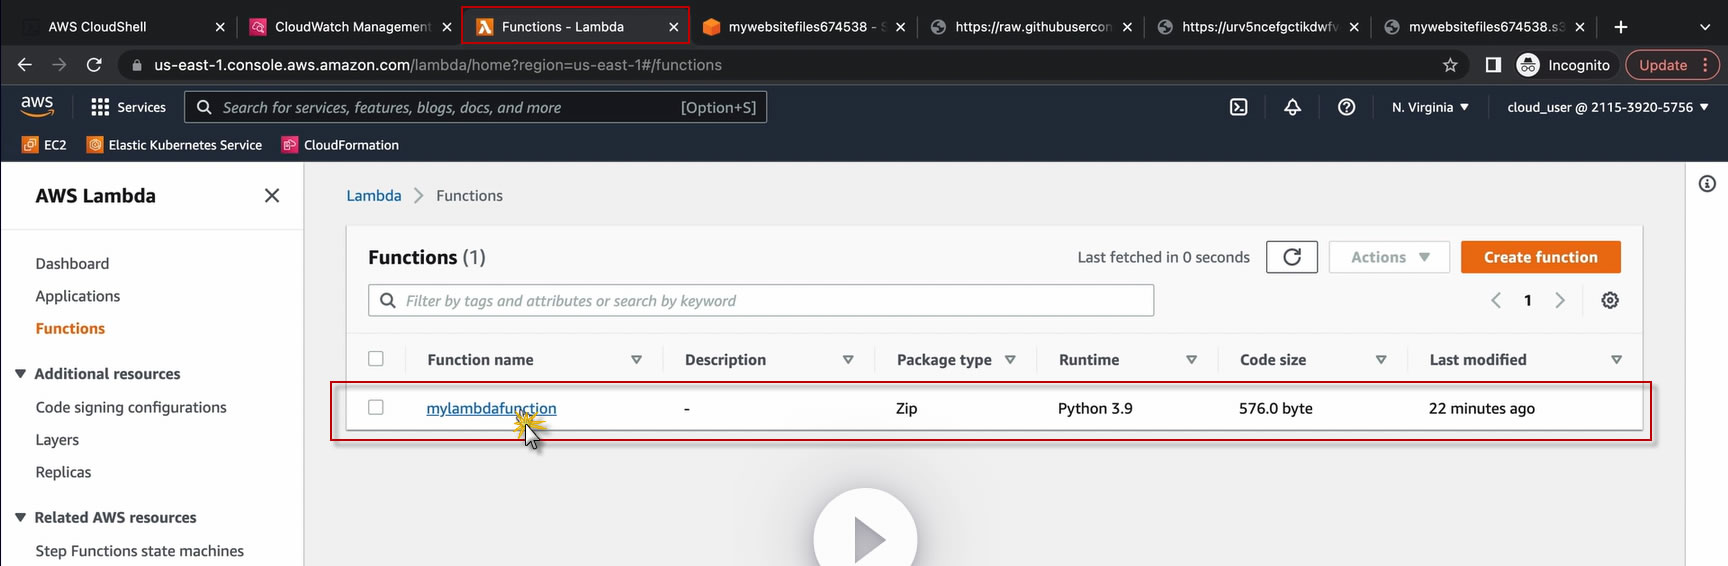Click Lambda breadcrumb link
Viewport: 1728px width, 566px height.
[x=374, y=196]
